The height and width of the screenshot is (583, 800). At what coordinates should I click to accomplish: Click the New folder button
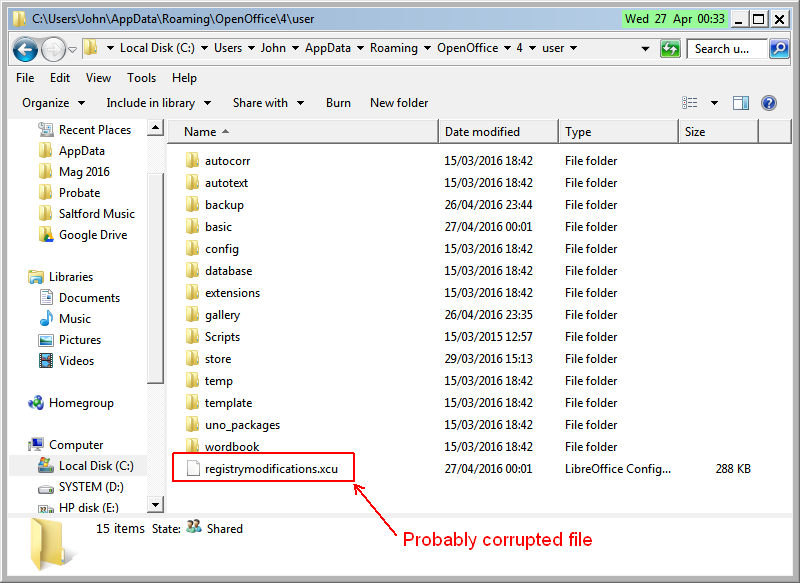pyautogui.click(x=399, y=103)
